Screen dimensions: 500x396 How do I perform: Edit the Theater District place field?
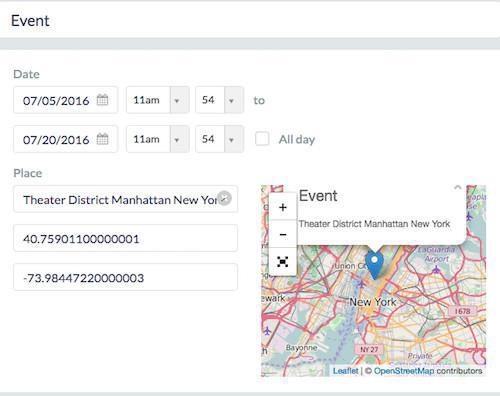click(x=125, y=199)
